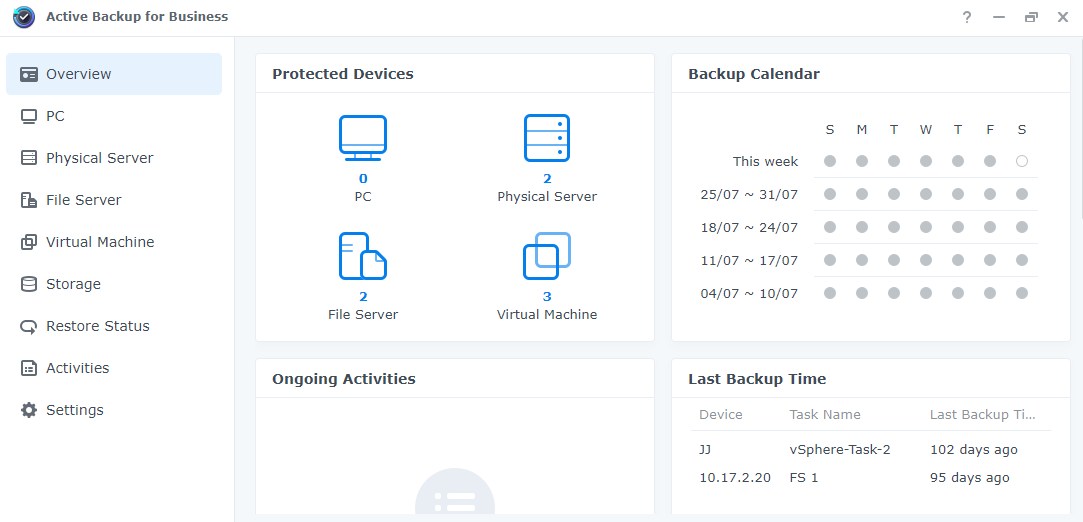The height and width of the screenshot is (522, 1083).
Task: Click the Protected Devices panel title
Action: [x=343, y=74]
